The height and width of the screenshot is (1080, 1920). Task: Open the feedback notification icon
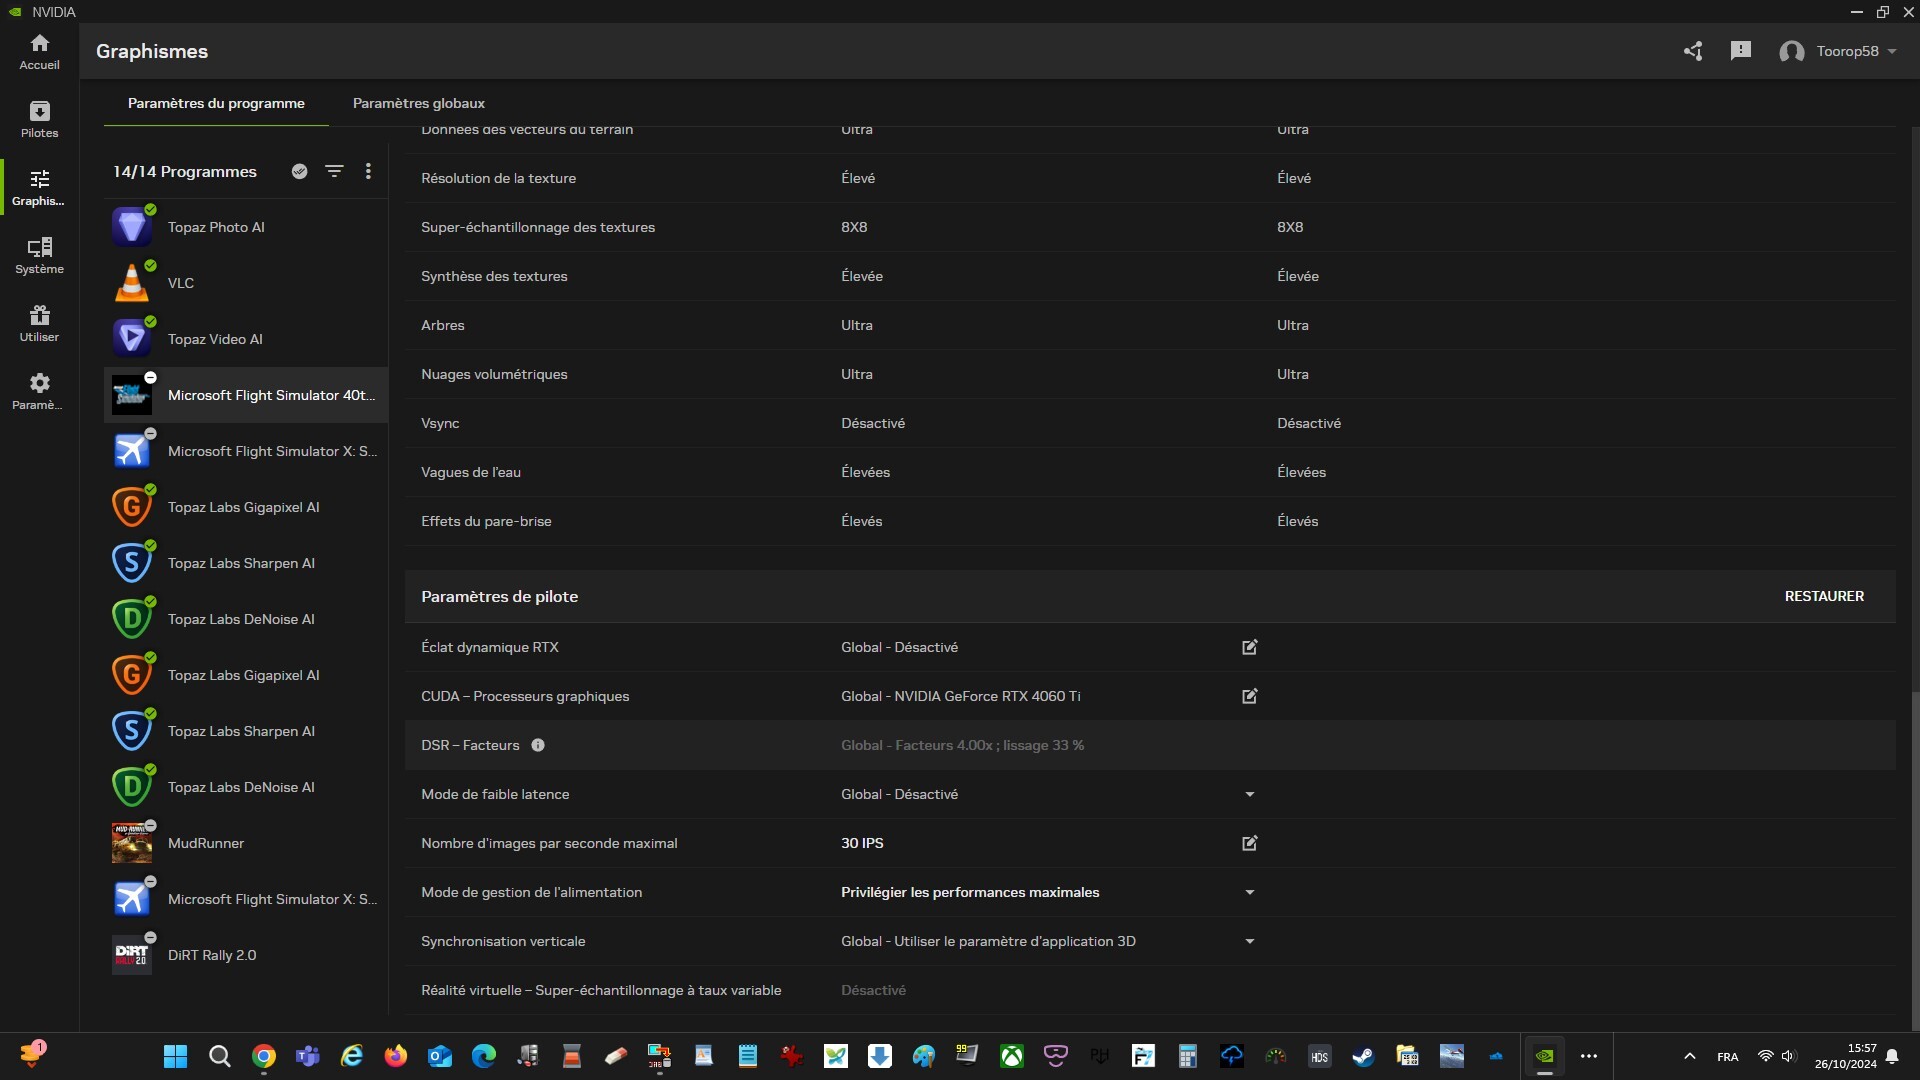pos(1740,51)
